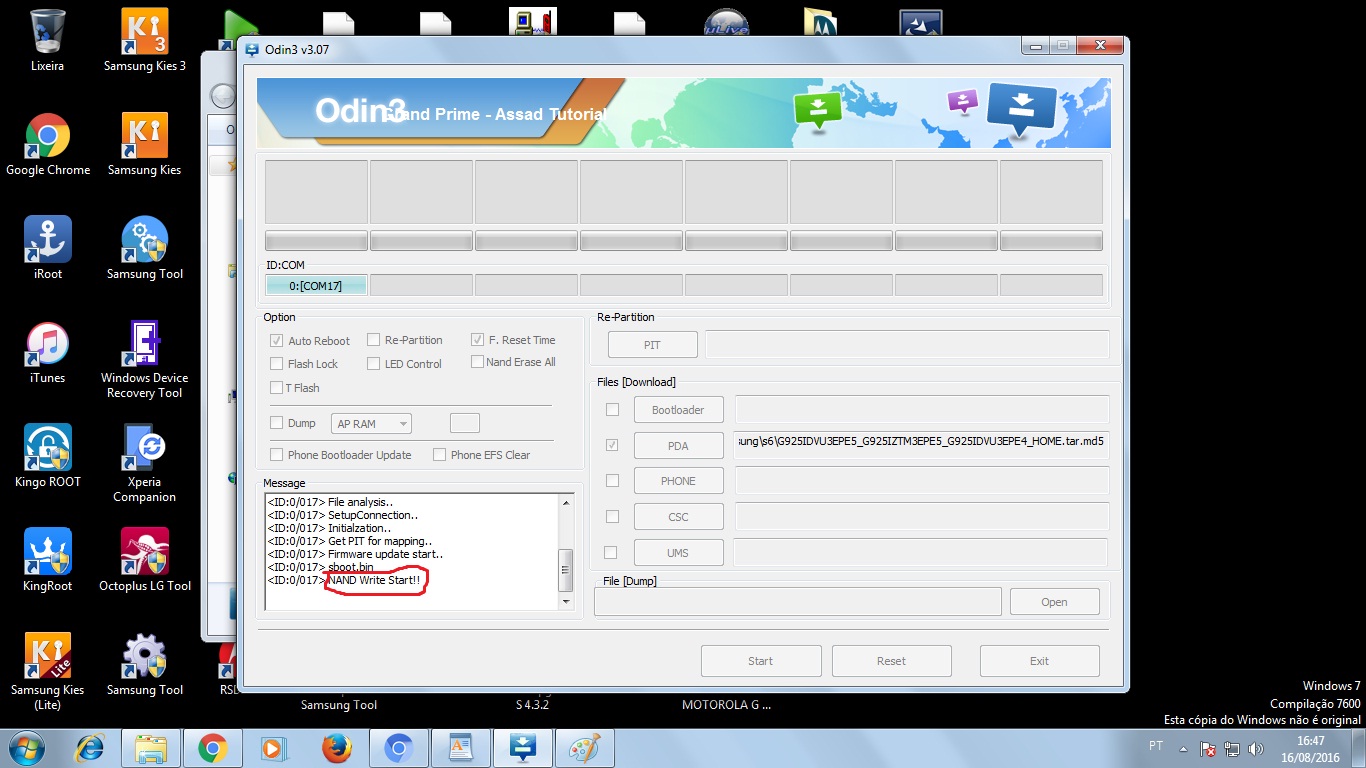Open Paint from the taskbar
Screen dimensions: 1366x768
tap(584, 748)
